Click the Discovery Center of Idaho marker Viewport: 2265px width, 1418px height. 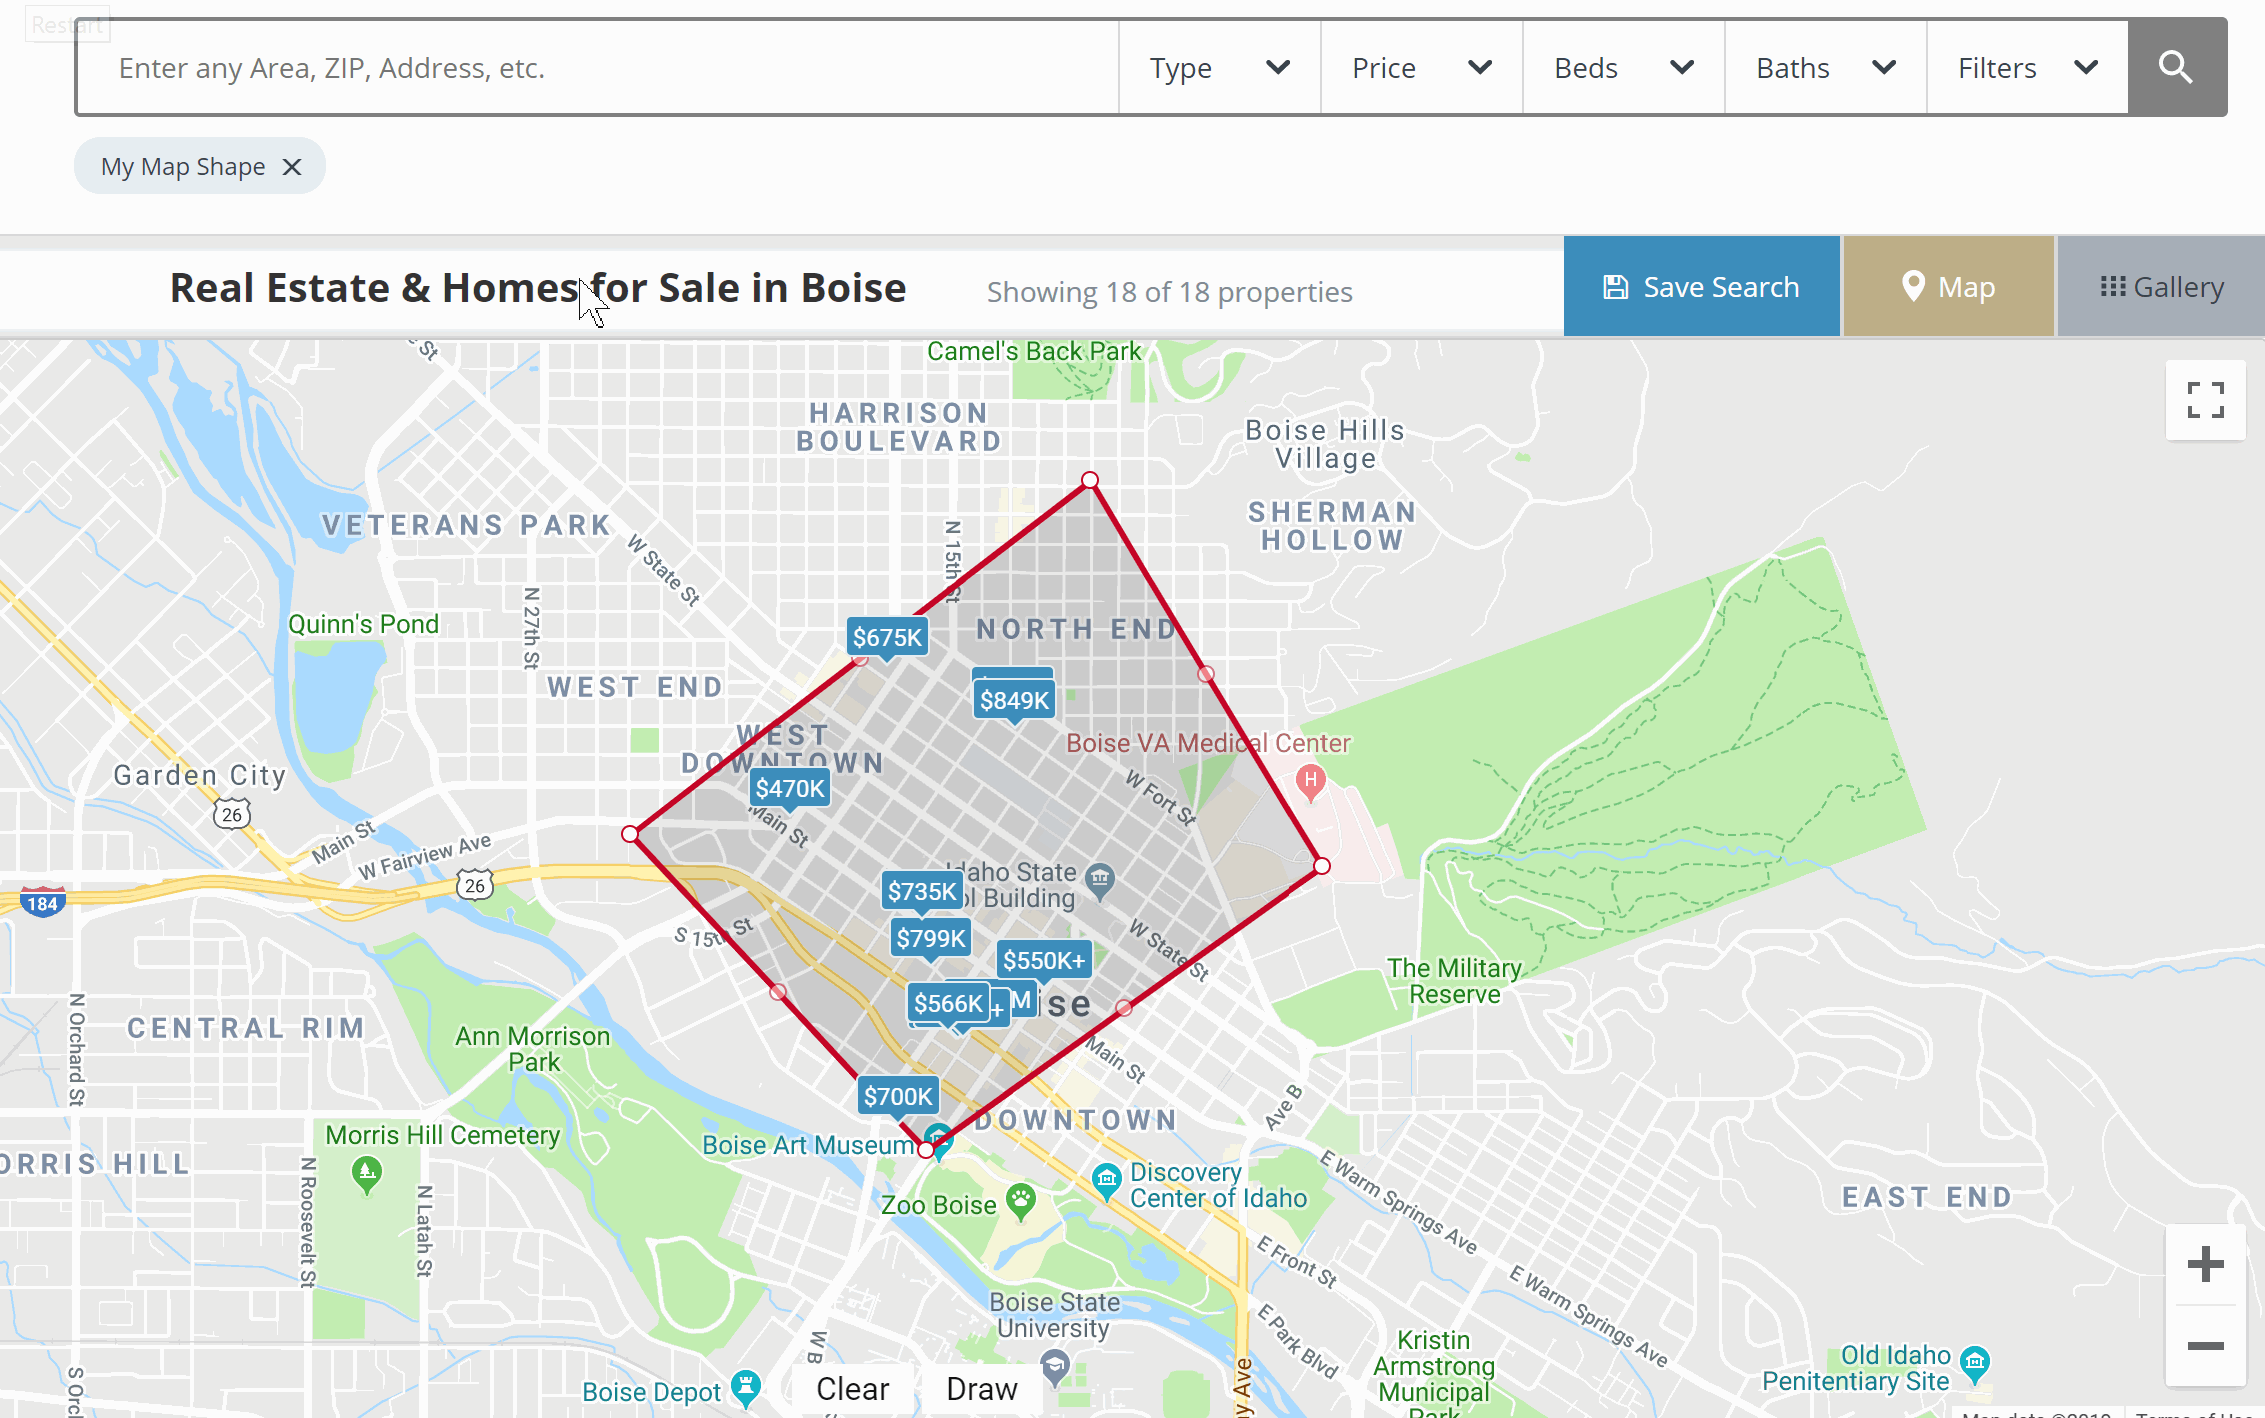tap(1106, 1180)
